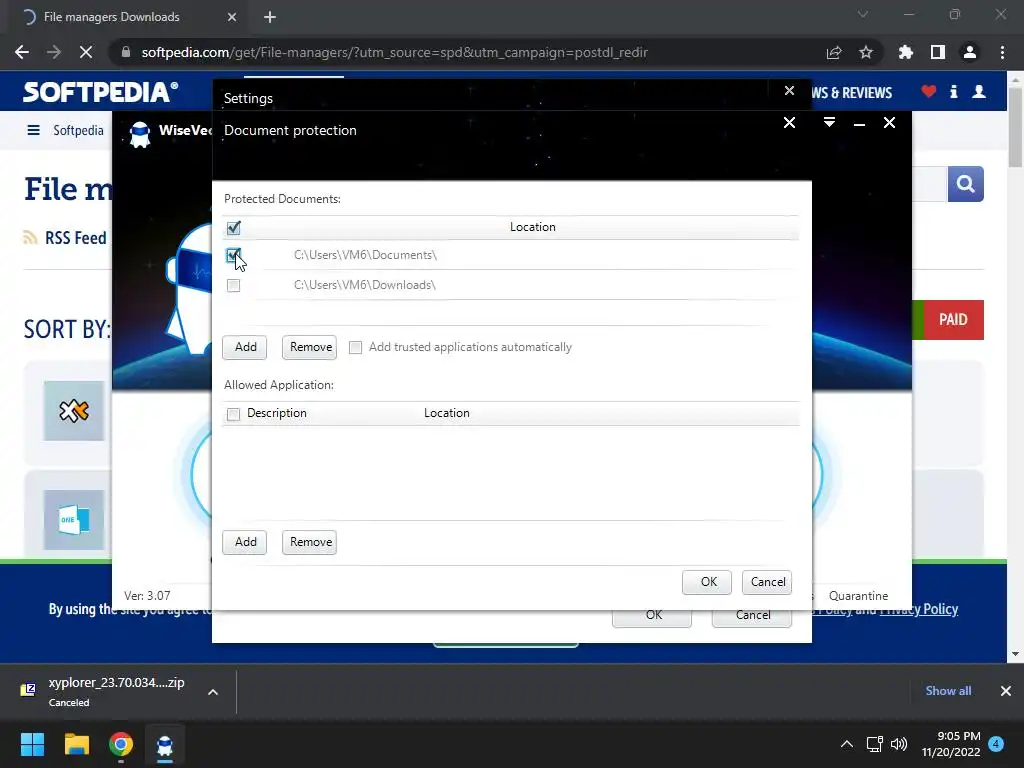The width and height of the screenshot is (1024, 768).
Task: Show all downloads
Action: coord(948,691)
